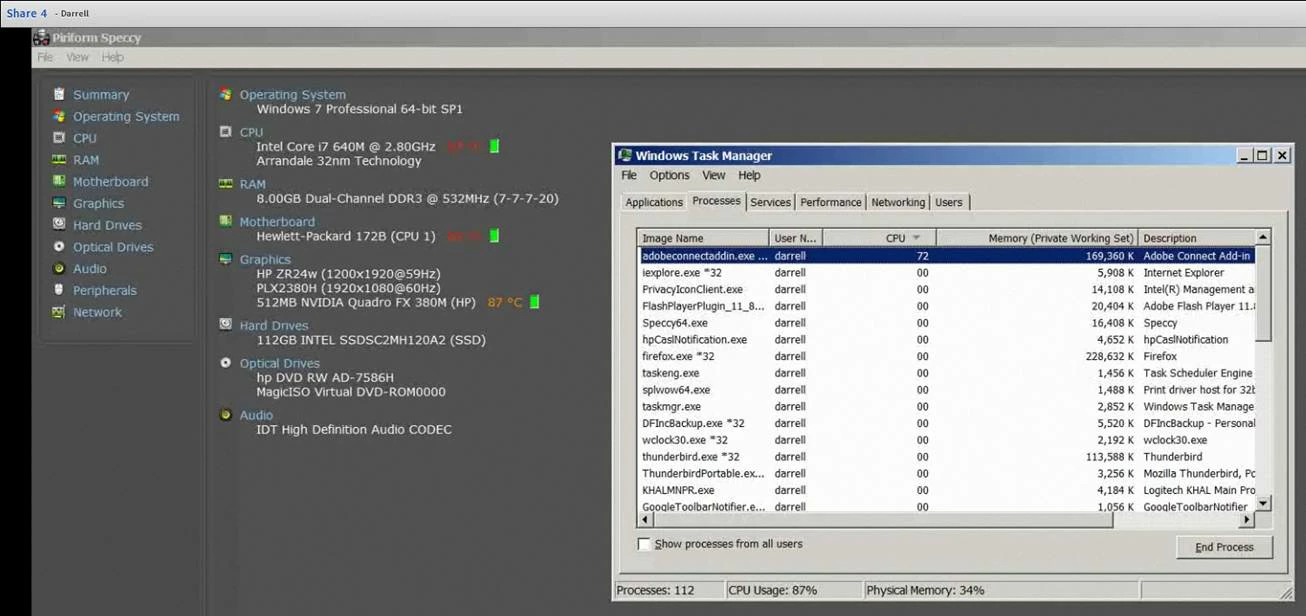Open the Operating System summary heading link
This screenshot has width=1306, height=616.
point(292,95)
